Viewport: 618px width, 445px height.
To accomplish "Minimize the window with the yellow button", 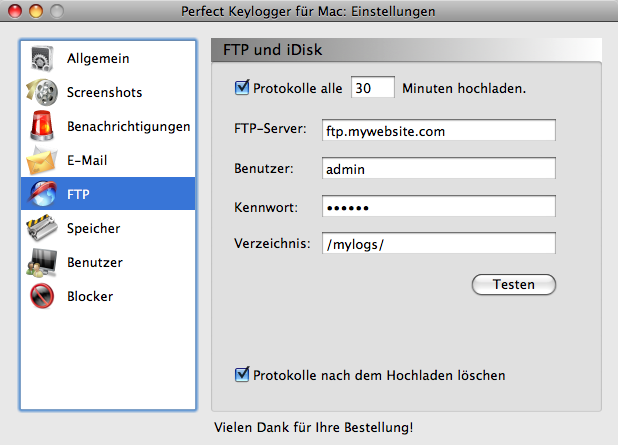I will pyautogui.click(x=36, y=11).
